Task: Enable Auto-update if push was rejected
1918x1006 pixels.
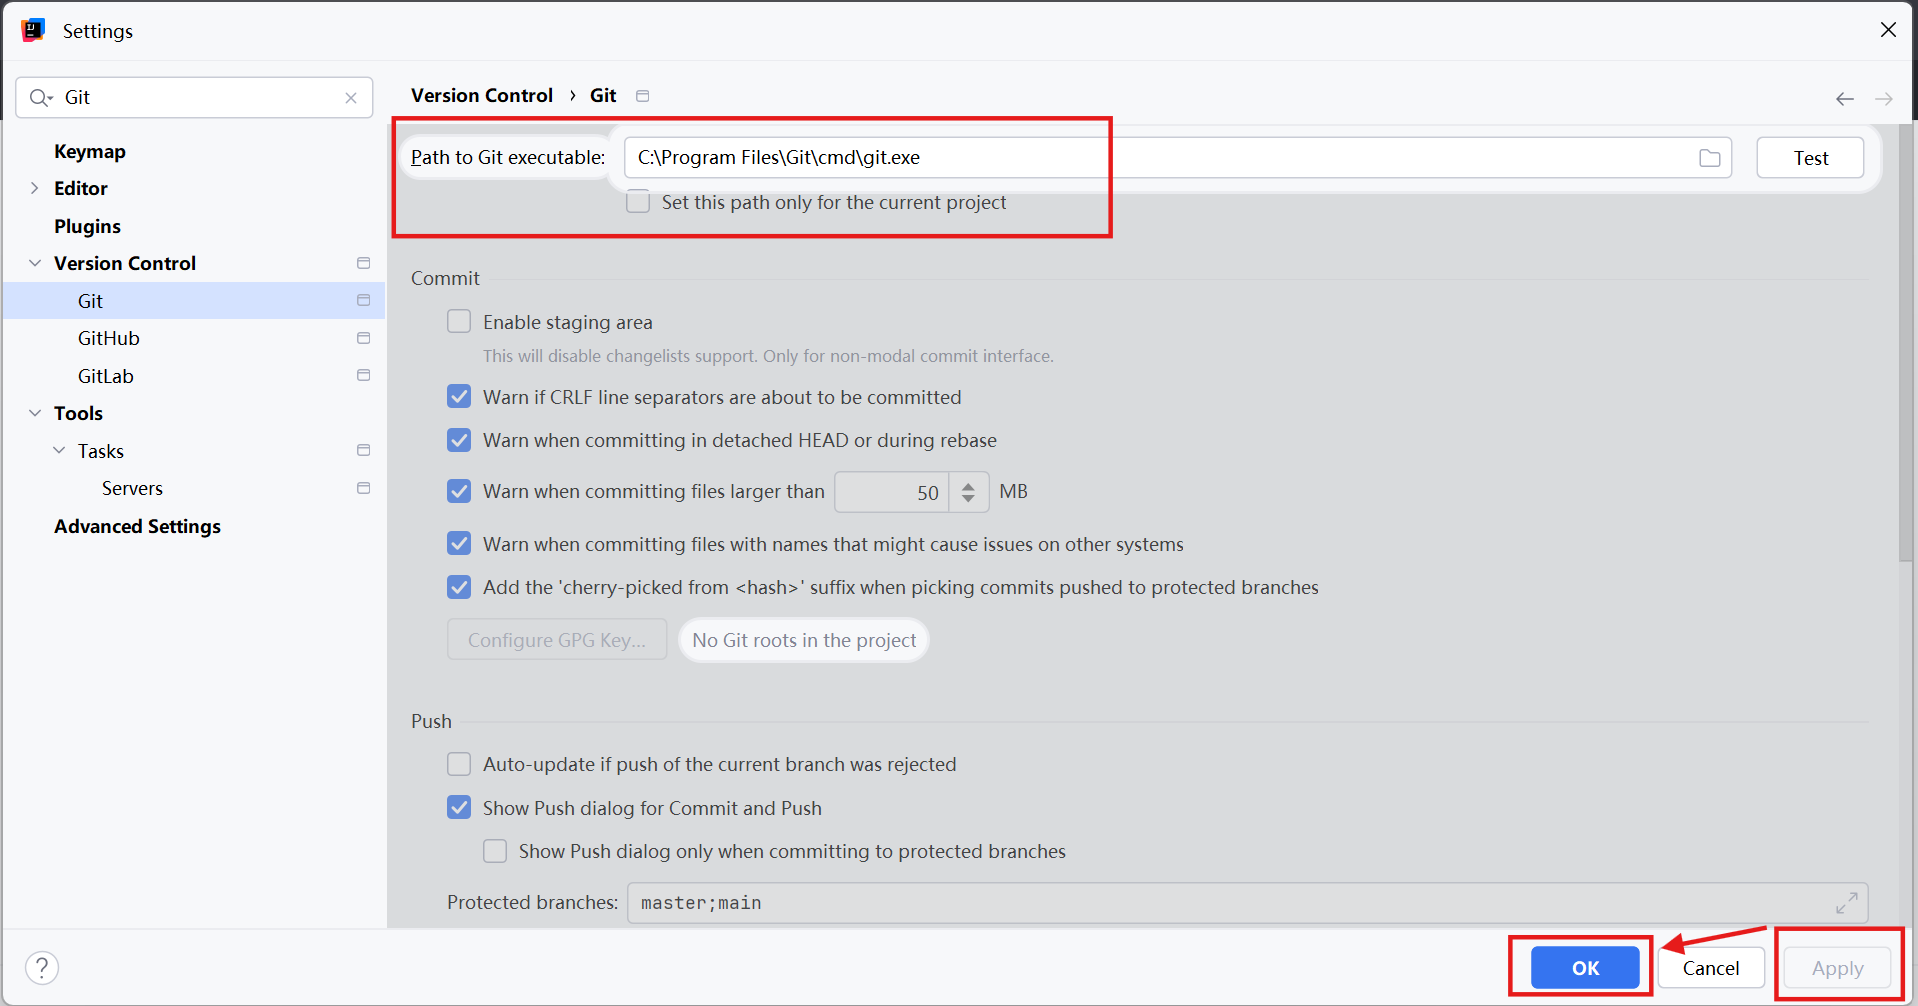Action: point(459,764)
